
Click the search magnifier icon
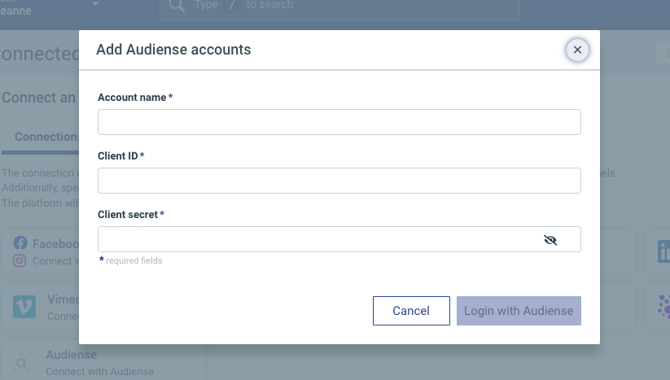[176, 6]
